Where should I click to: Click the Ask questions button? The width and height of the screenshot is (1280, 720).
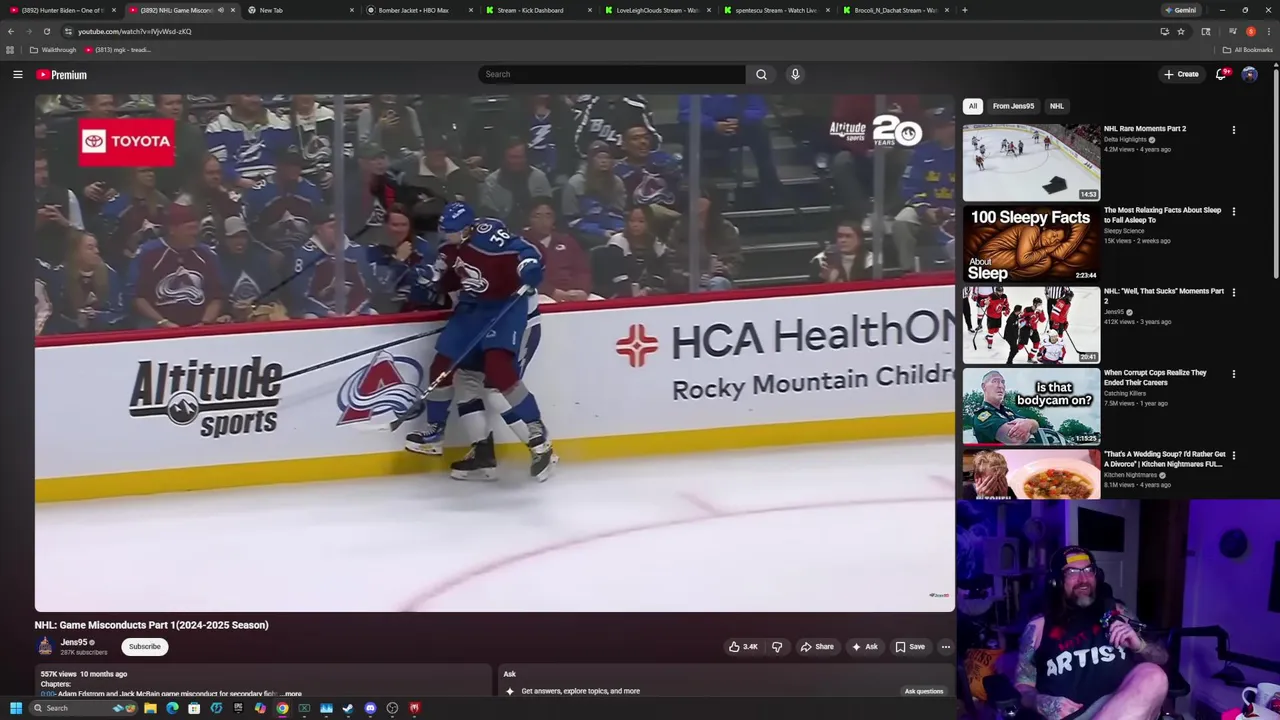click(x=924, y=691)
